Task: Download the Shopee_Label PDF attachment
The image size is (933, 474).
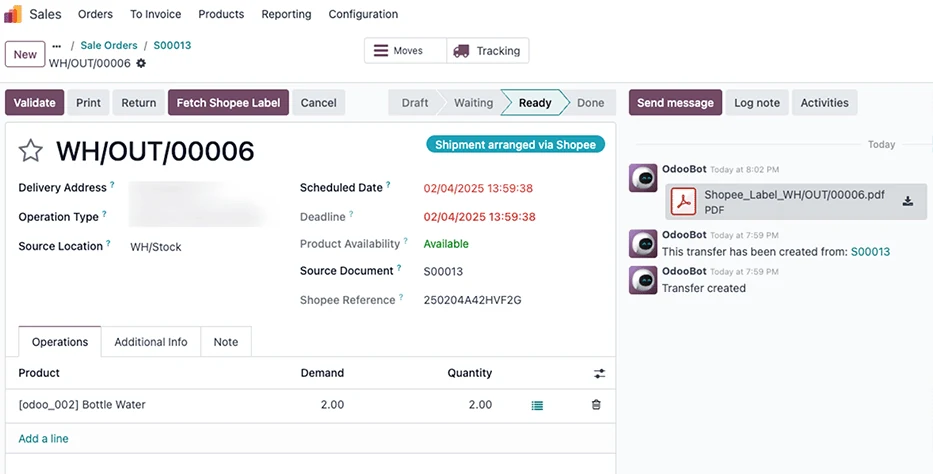Action: tap(907, 201)
